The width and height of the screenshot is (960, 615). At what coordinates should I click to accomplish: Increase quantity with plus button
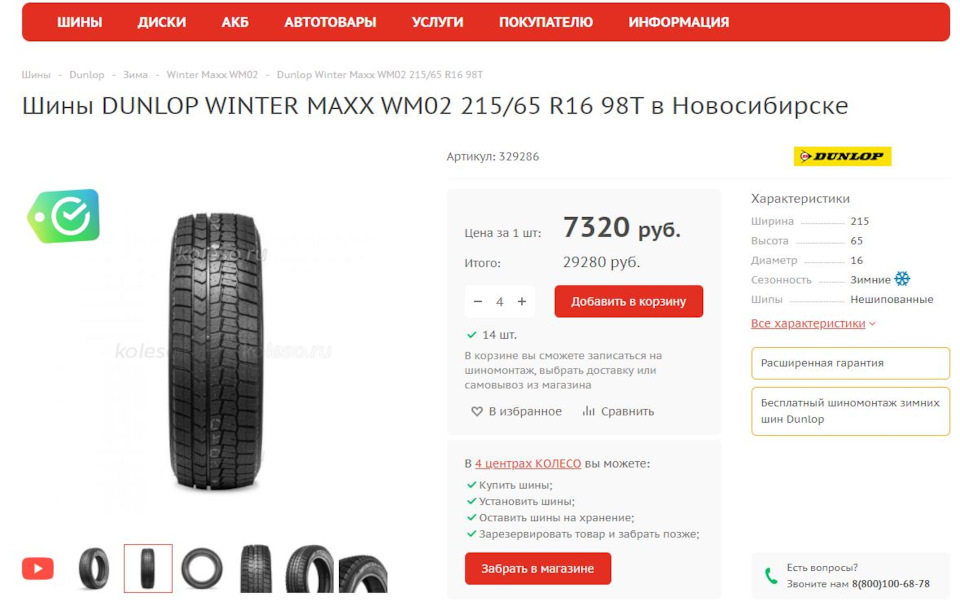click(522, 301)
